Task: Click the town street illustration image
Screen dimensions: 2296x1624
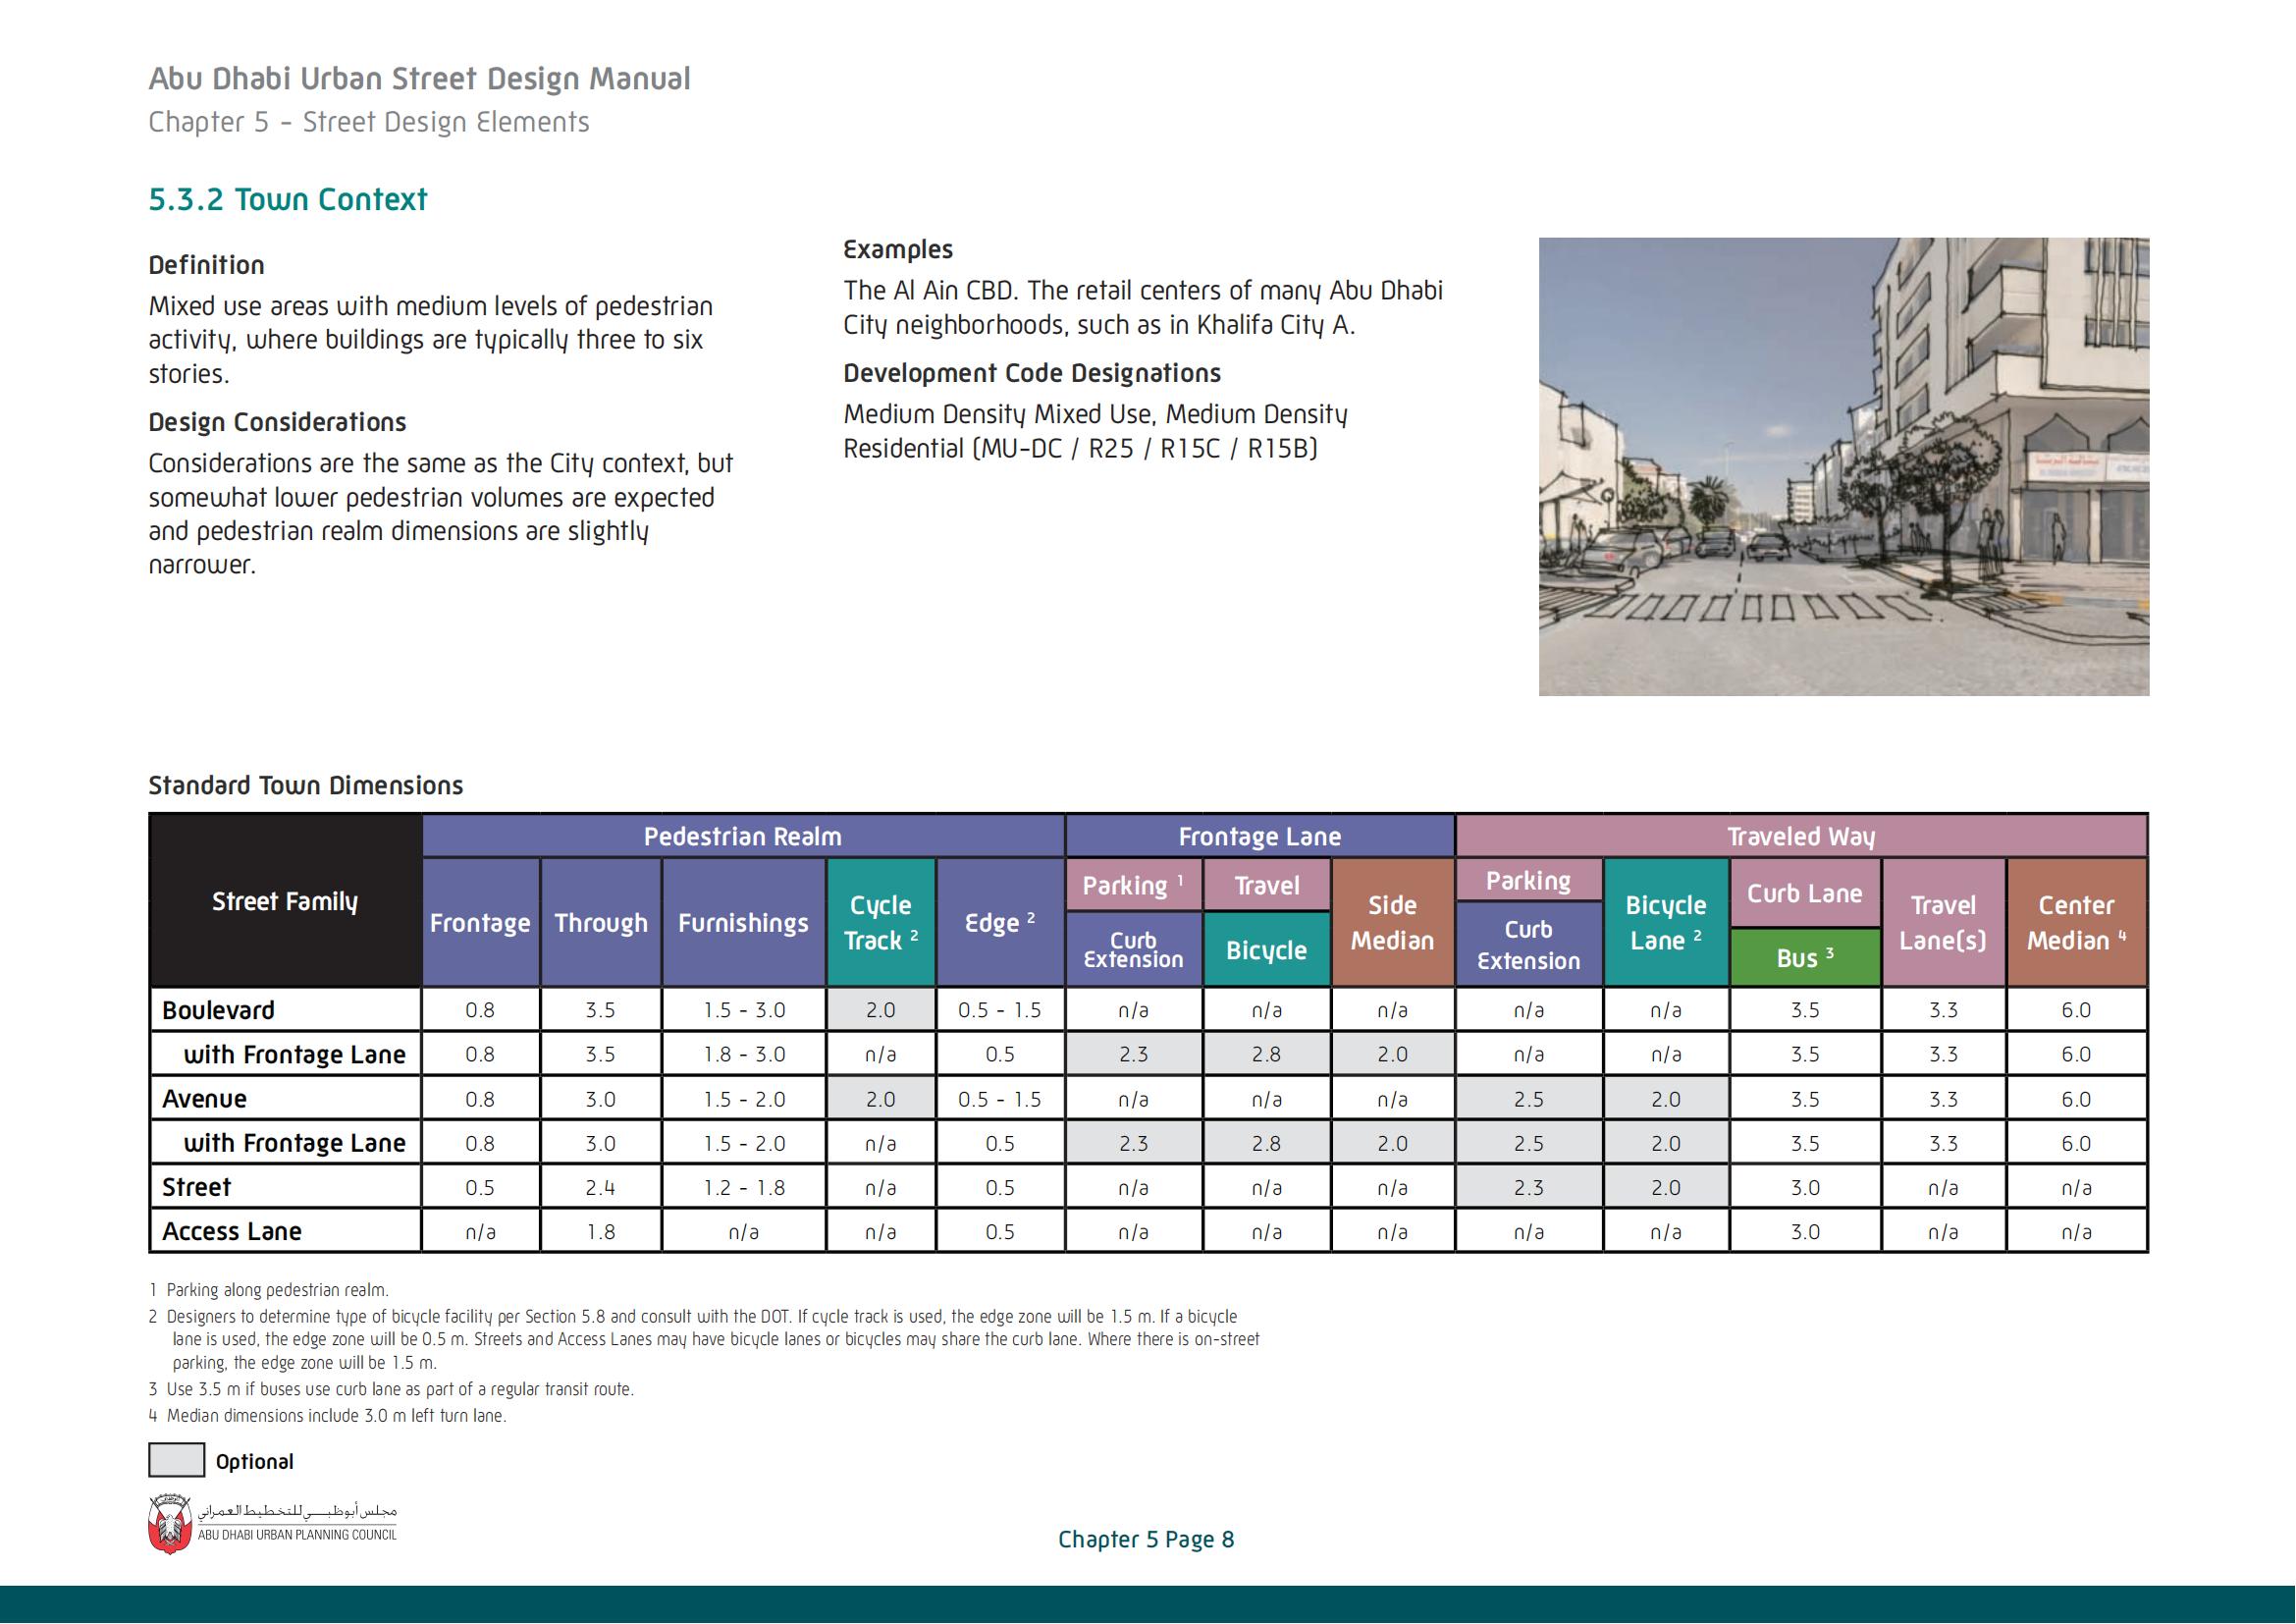Action: 1844,467
